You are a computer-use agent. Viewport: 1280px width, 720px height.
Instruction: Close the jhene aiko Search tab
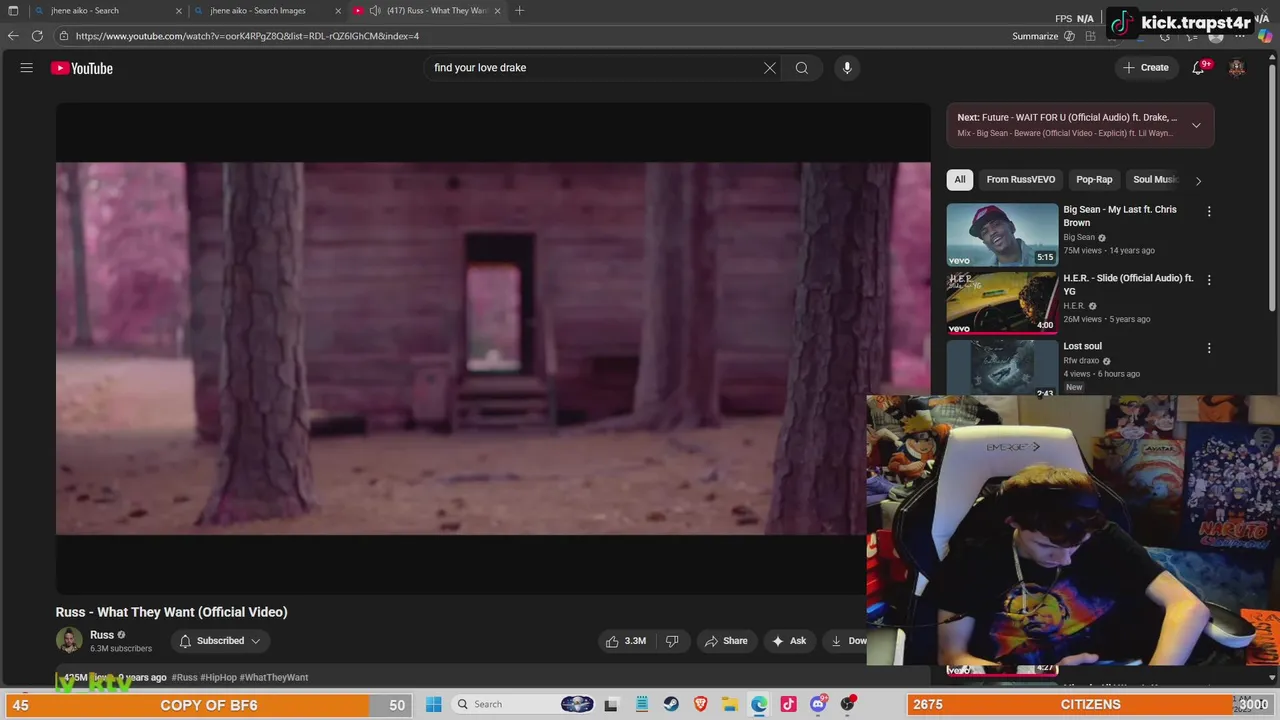(x=179, y=10)
